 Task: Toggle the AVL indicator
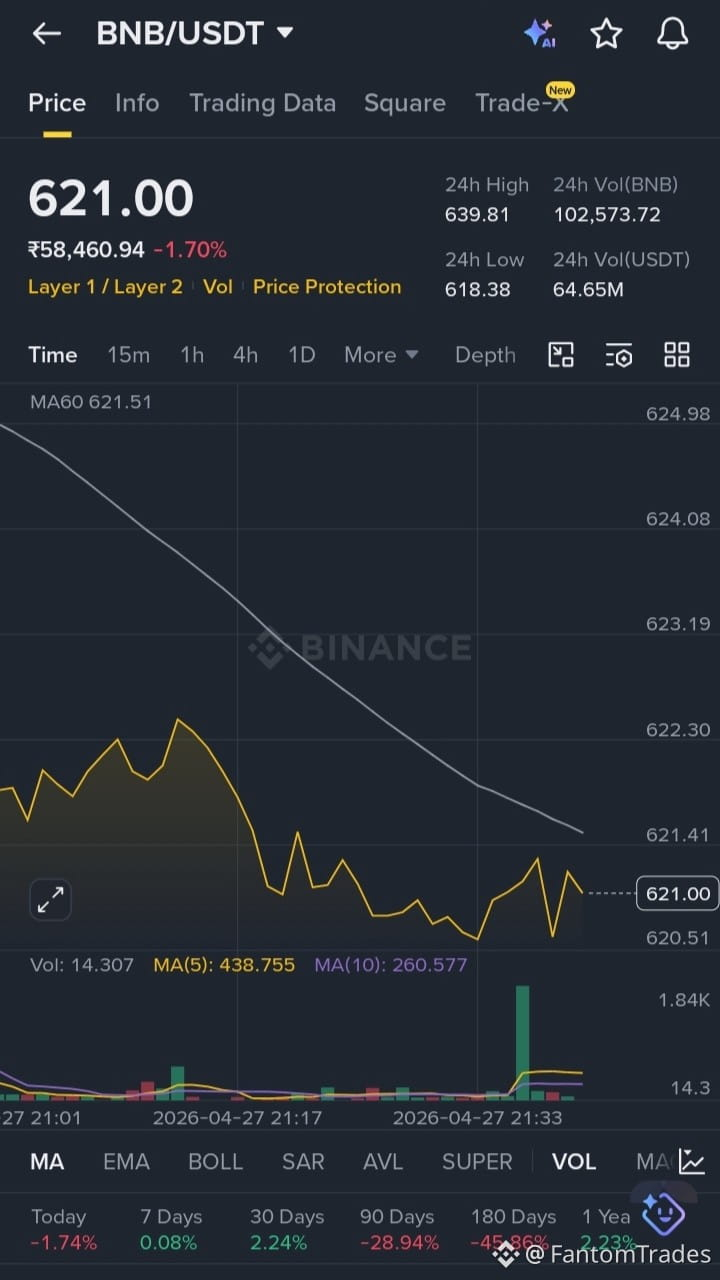pyautogui.click(x=383, y=1161)
